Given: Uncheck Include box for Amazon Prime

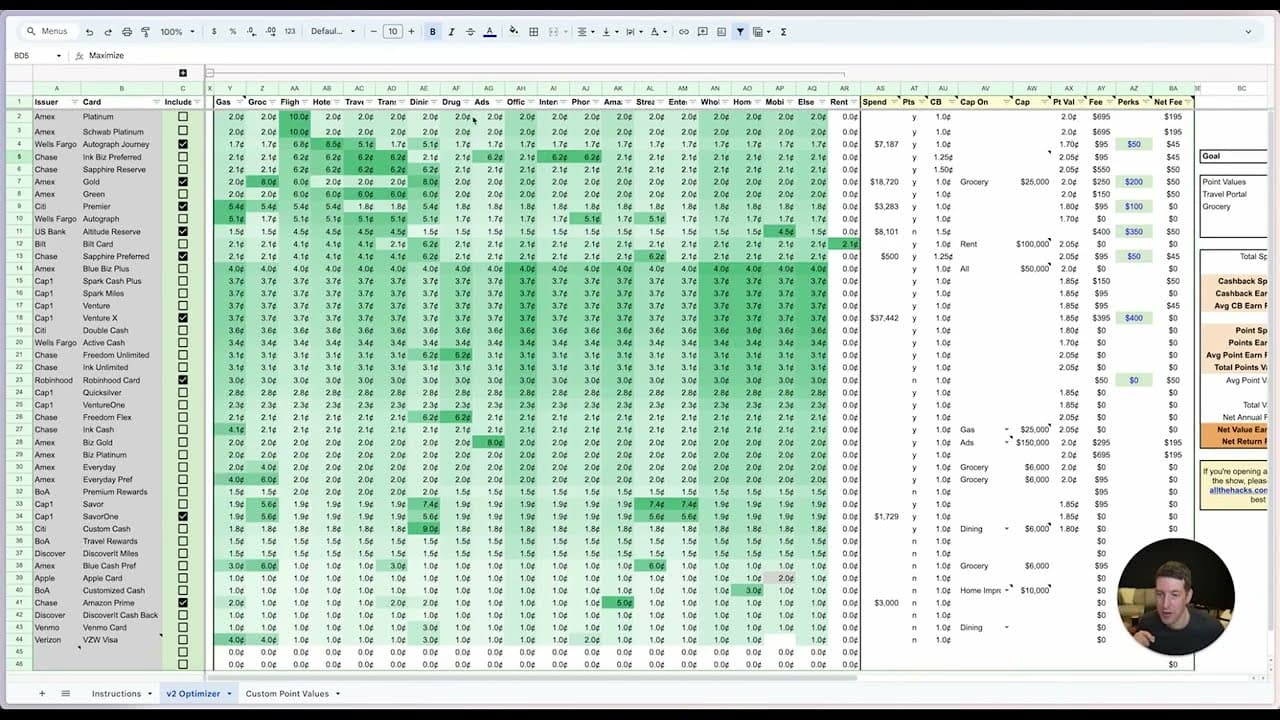Looking at the screenshot, I should tap(182, 603).
